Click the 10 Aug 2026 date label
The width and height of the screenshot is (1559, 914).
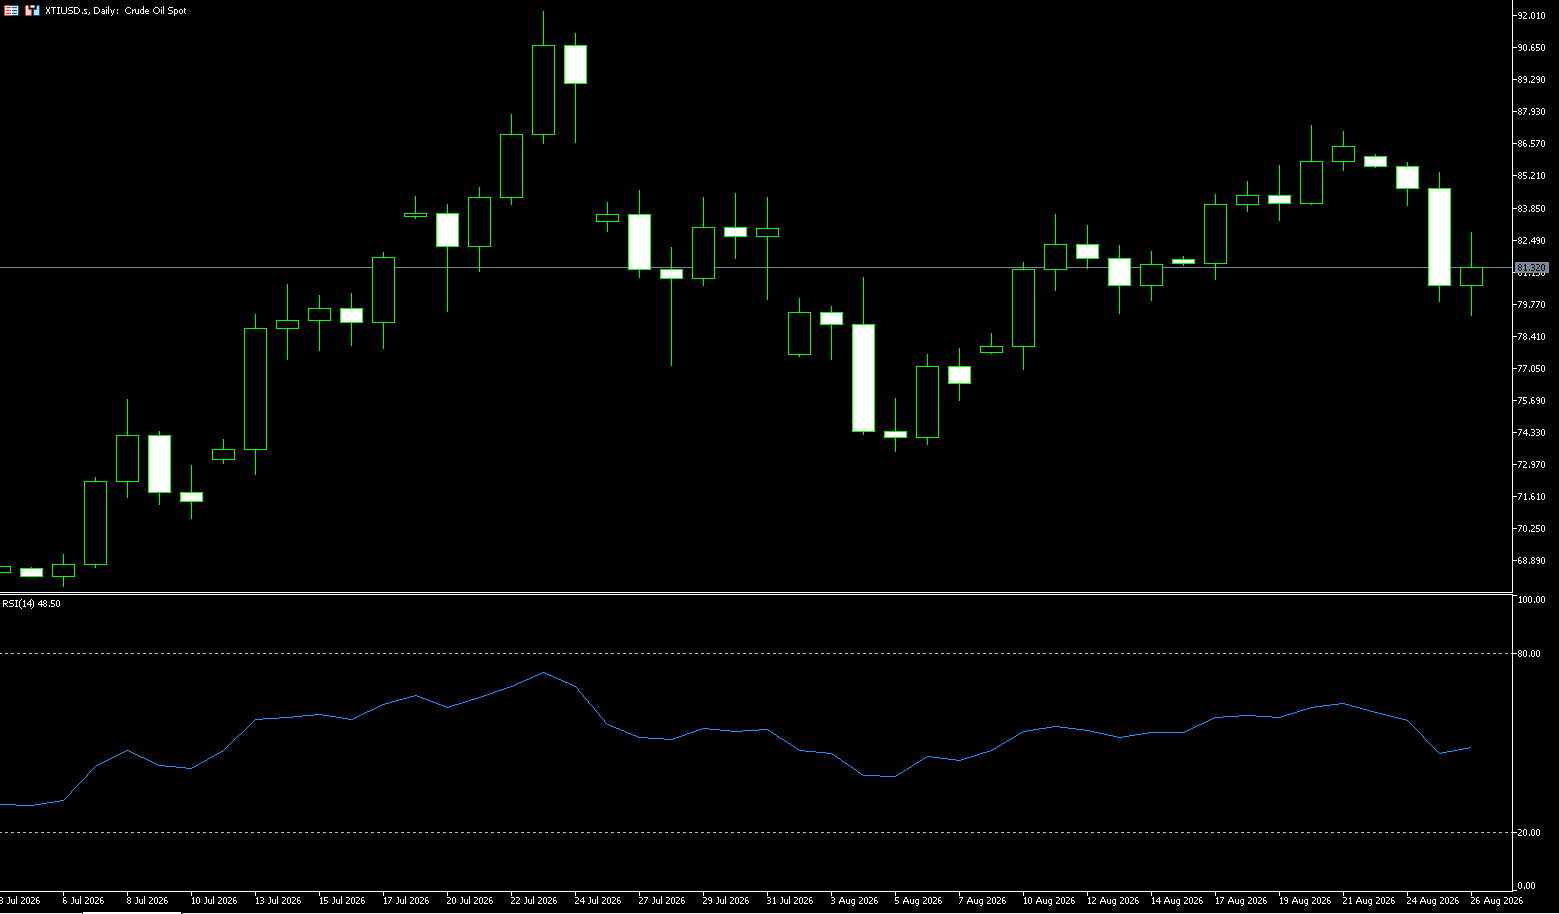tap(1046, 901)
